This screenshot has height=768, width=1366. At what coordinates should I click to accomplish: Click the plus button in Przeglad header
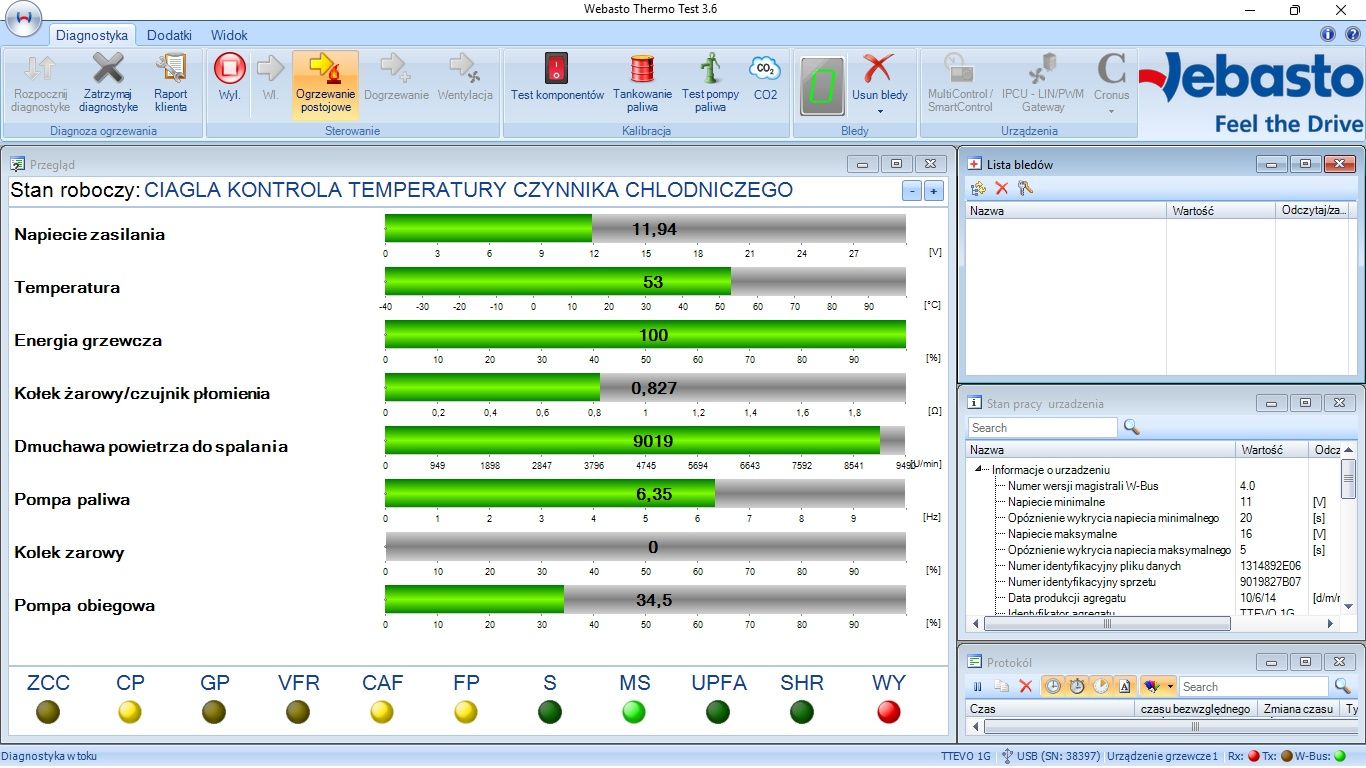point(934,191)
